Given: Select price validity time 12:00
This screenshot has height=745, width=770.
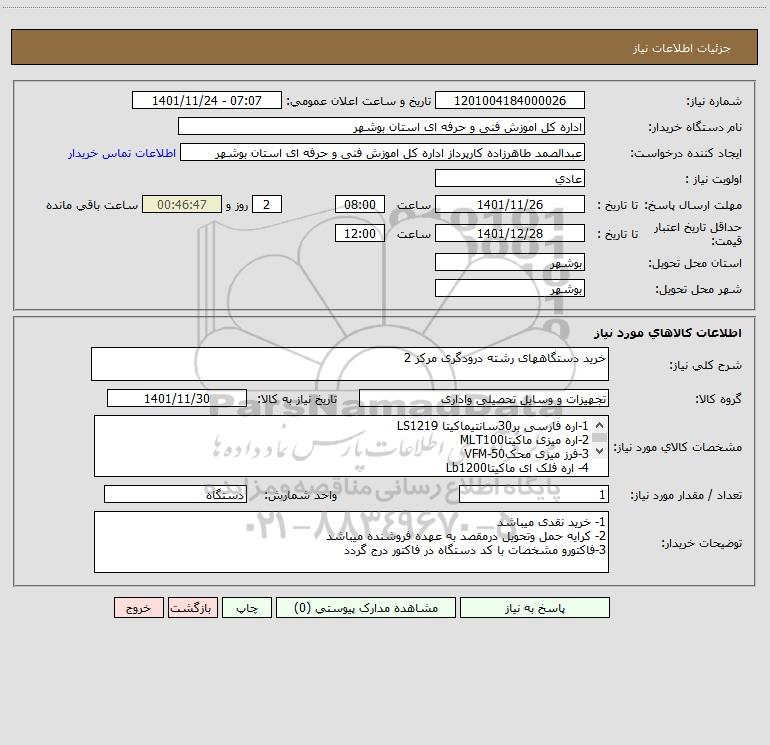Looking at the screenshot, I should click(359, 233).
